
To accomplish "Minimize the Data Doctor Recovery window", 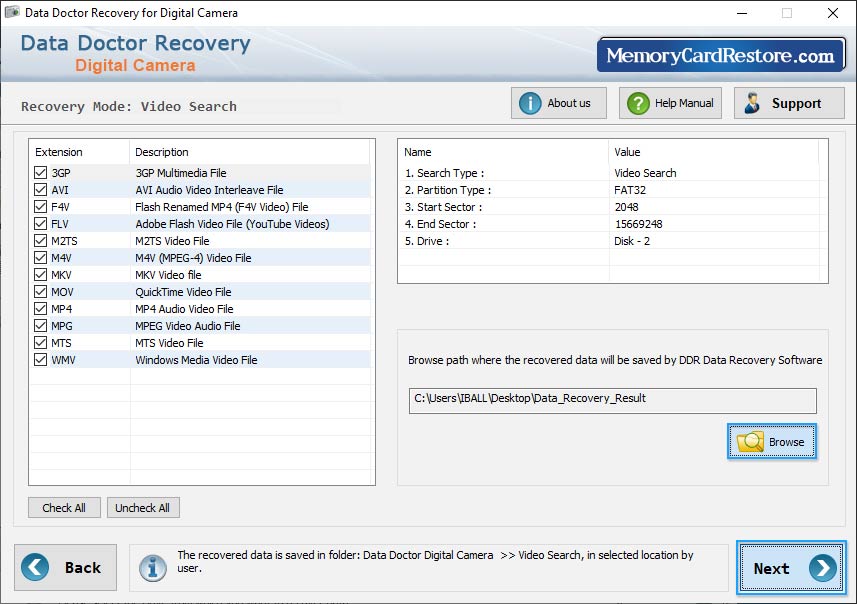I will pos(742,13).
